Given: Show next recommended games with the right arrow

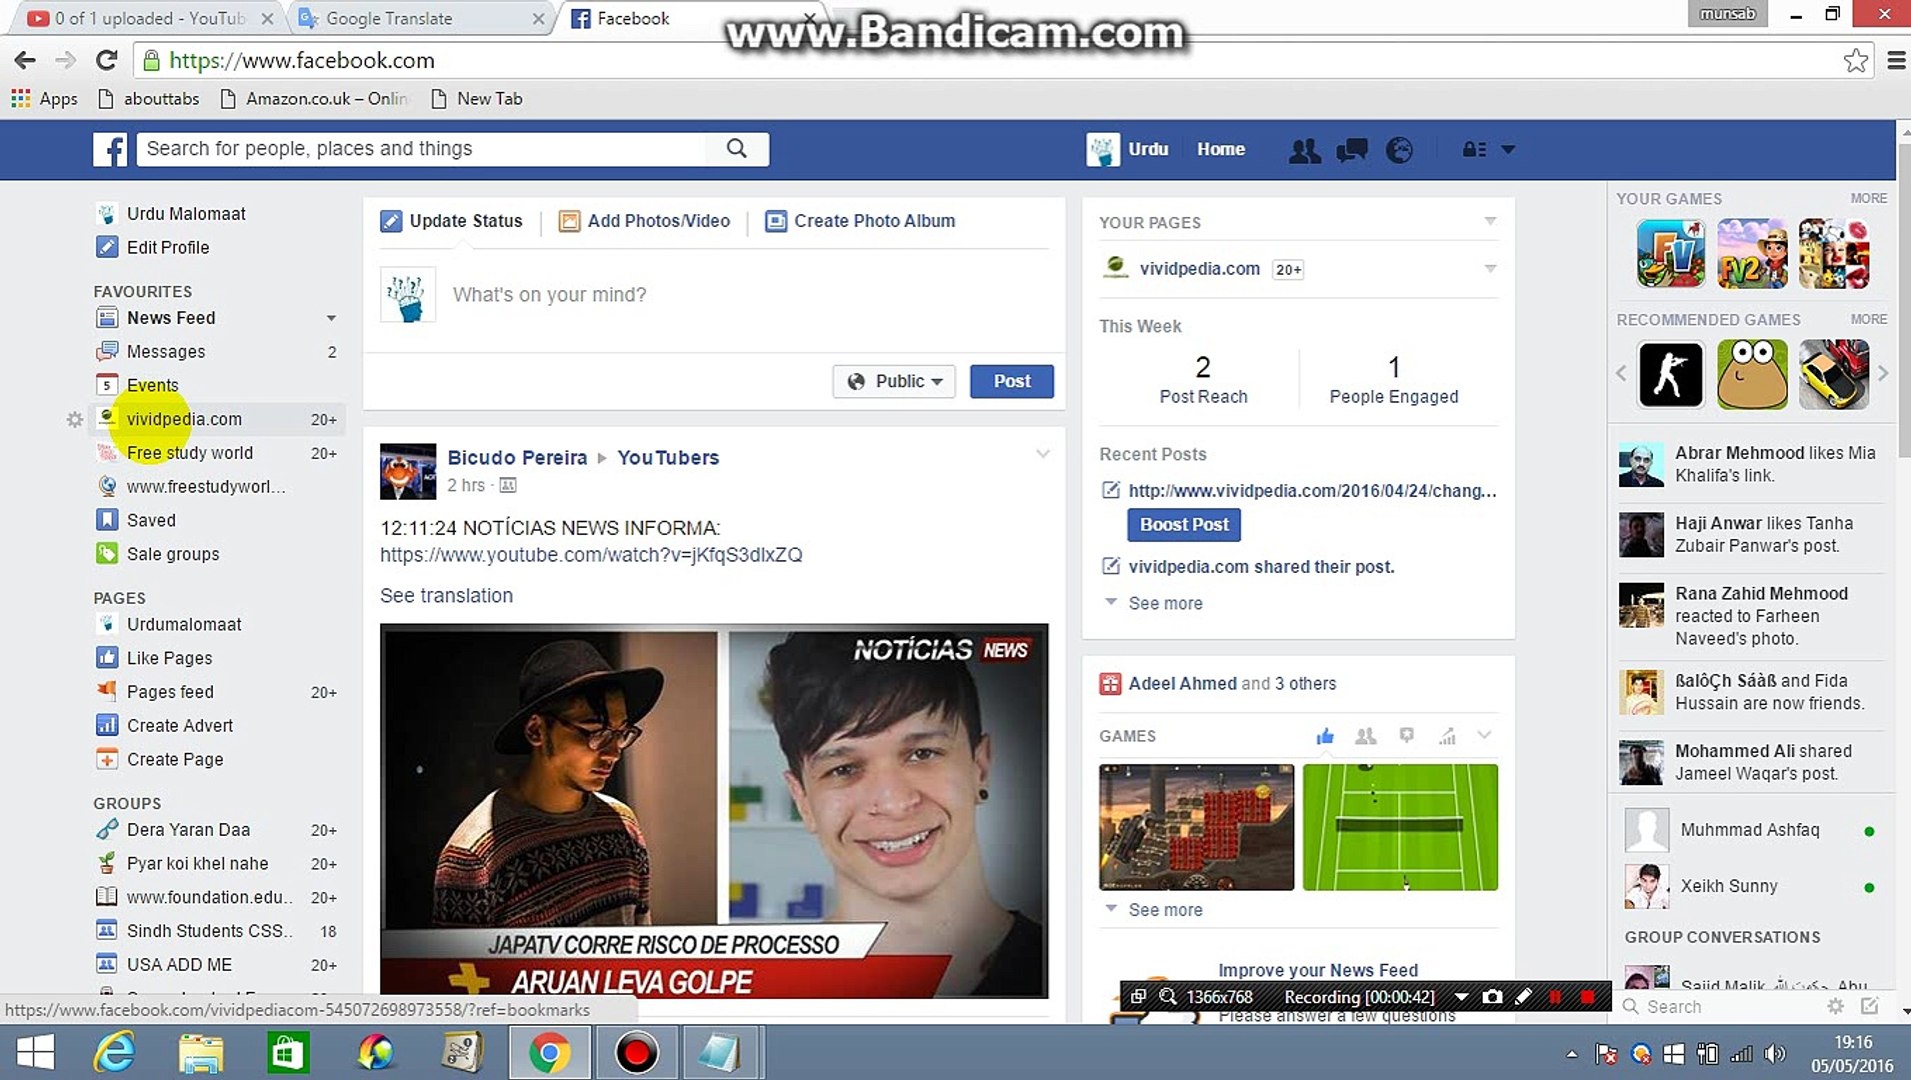Looking at the screenshot, I should click(1883, 374).
